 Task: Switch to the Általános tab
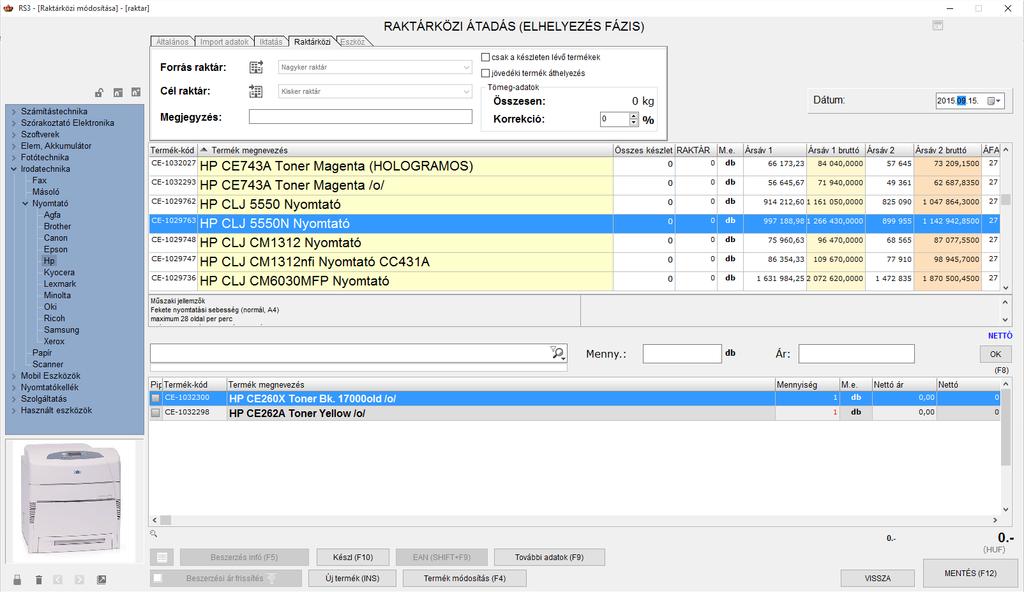coord(172,42)
